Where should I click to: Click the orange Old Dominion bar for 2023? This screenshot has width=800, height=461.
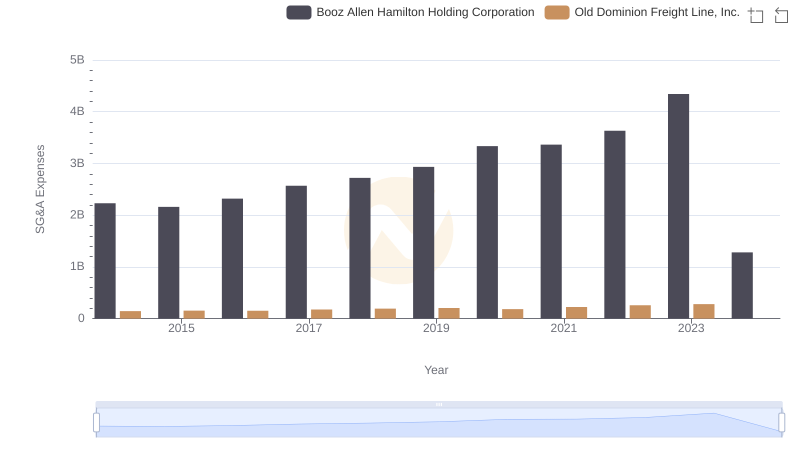click(x=704, y=311)
